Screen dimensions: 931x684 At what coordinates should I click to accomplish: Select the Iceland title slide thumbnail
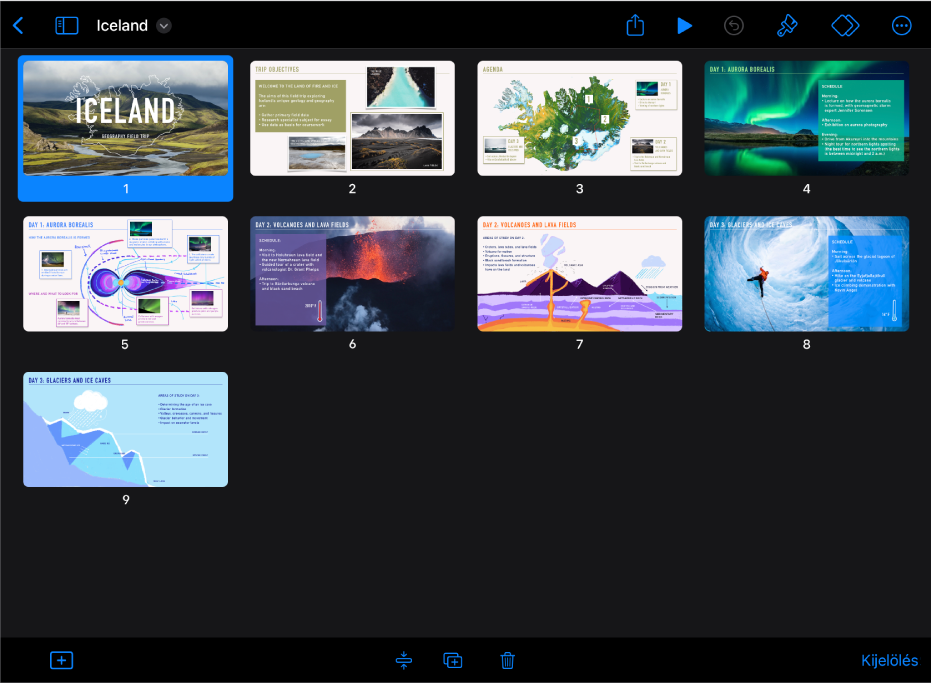125,118
